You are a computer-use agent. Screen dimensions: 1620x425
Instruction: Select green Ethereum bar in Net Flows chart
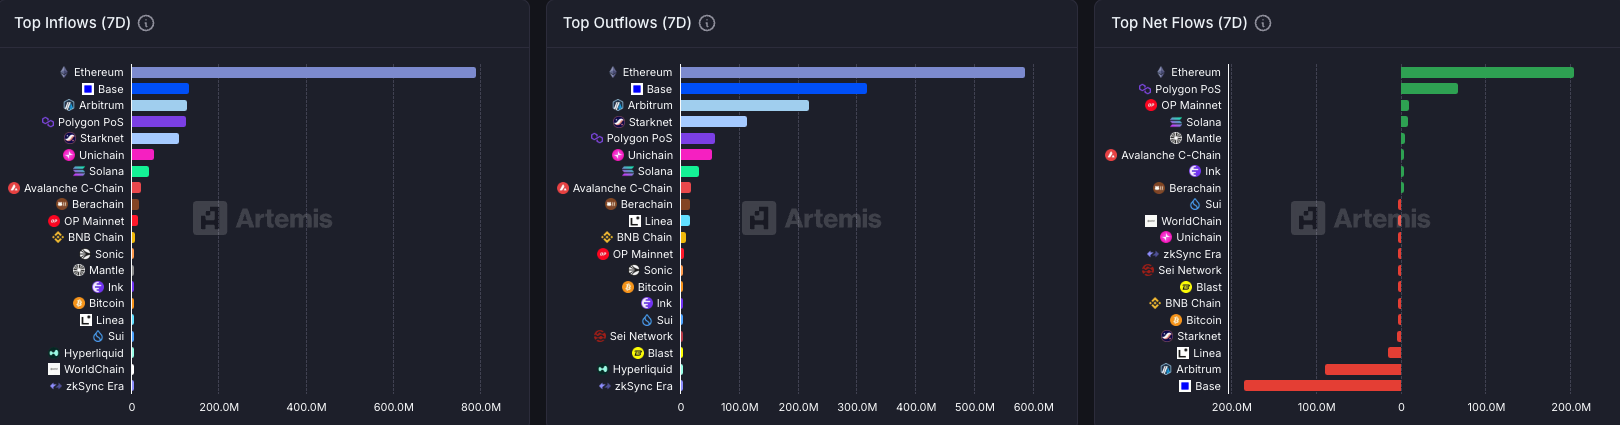point(1487,72)
